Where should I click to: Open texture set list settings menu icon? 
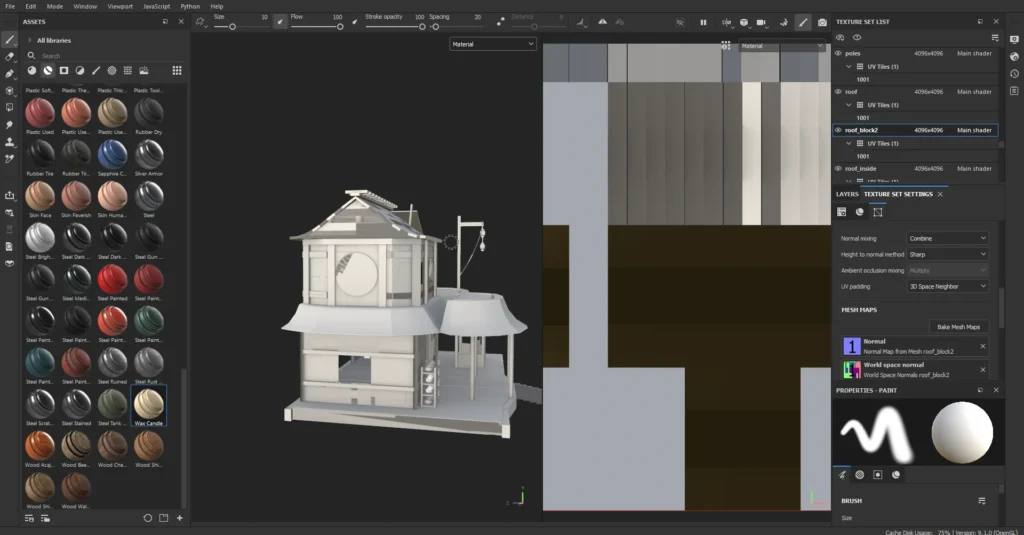pos(995,38)
